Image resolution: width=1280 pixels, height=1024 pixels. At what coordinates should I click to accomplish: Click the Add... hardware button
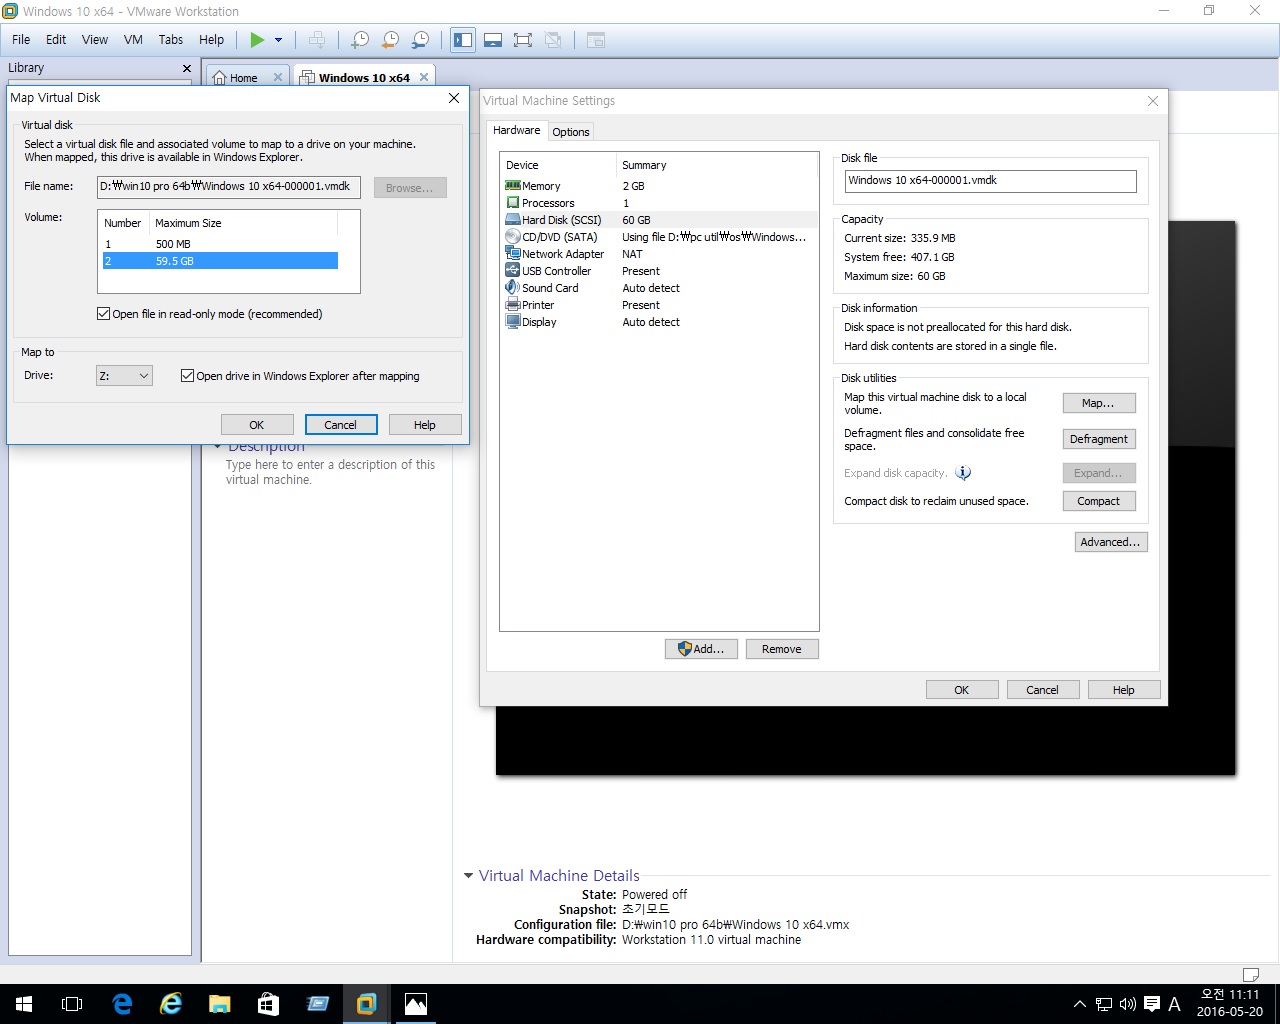pos(701,649)
